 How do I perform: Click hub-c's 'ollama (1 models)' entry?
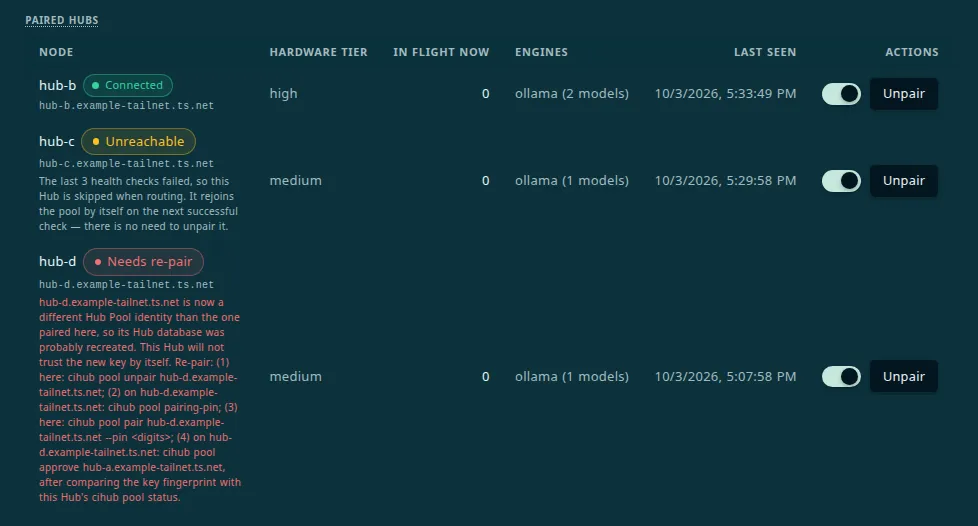[572, 181]
